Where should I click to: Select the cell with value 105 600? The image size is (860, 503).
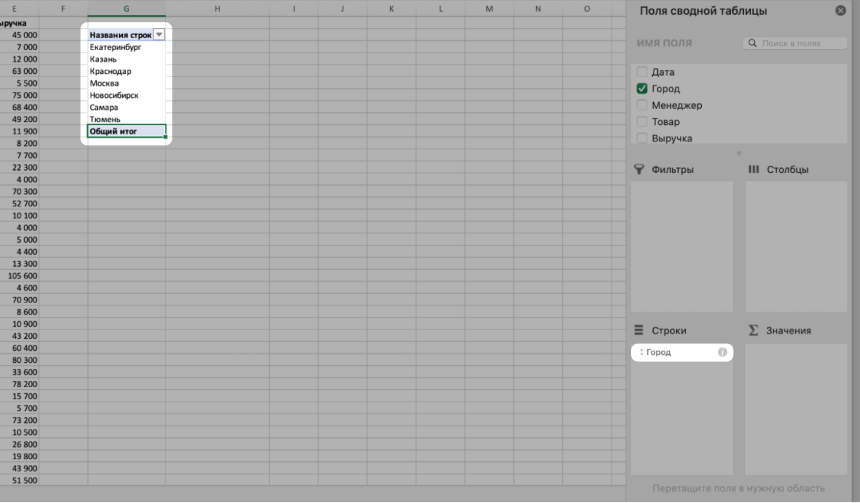tap(19, 276)
